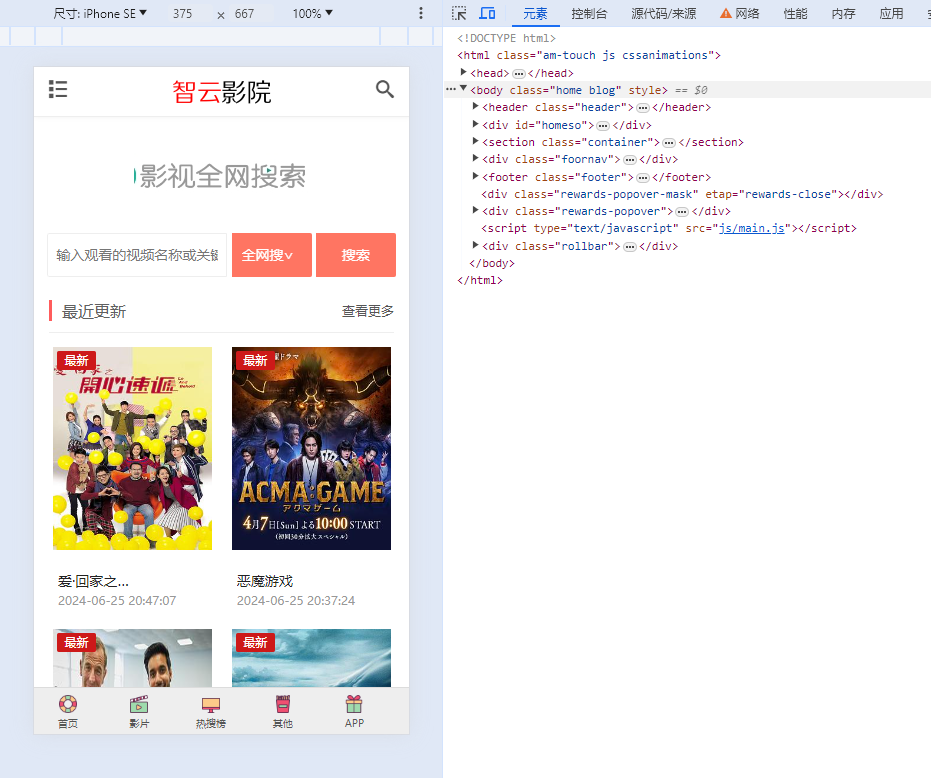Tap the APP gift icon in bottom nav

[x=354, y=704]
